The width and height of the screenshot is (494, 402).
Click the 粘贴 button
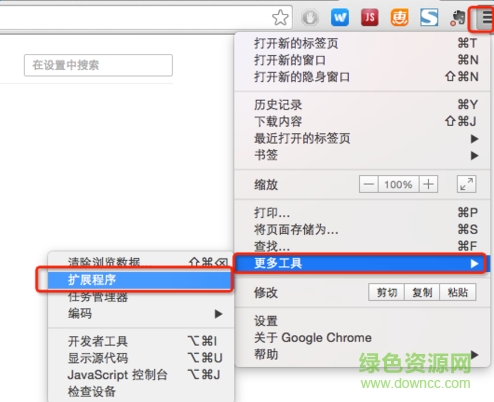coord(458,292)
